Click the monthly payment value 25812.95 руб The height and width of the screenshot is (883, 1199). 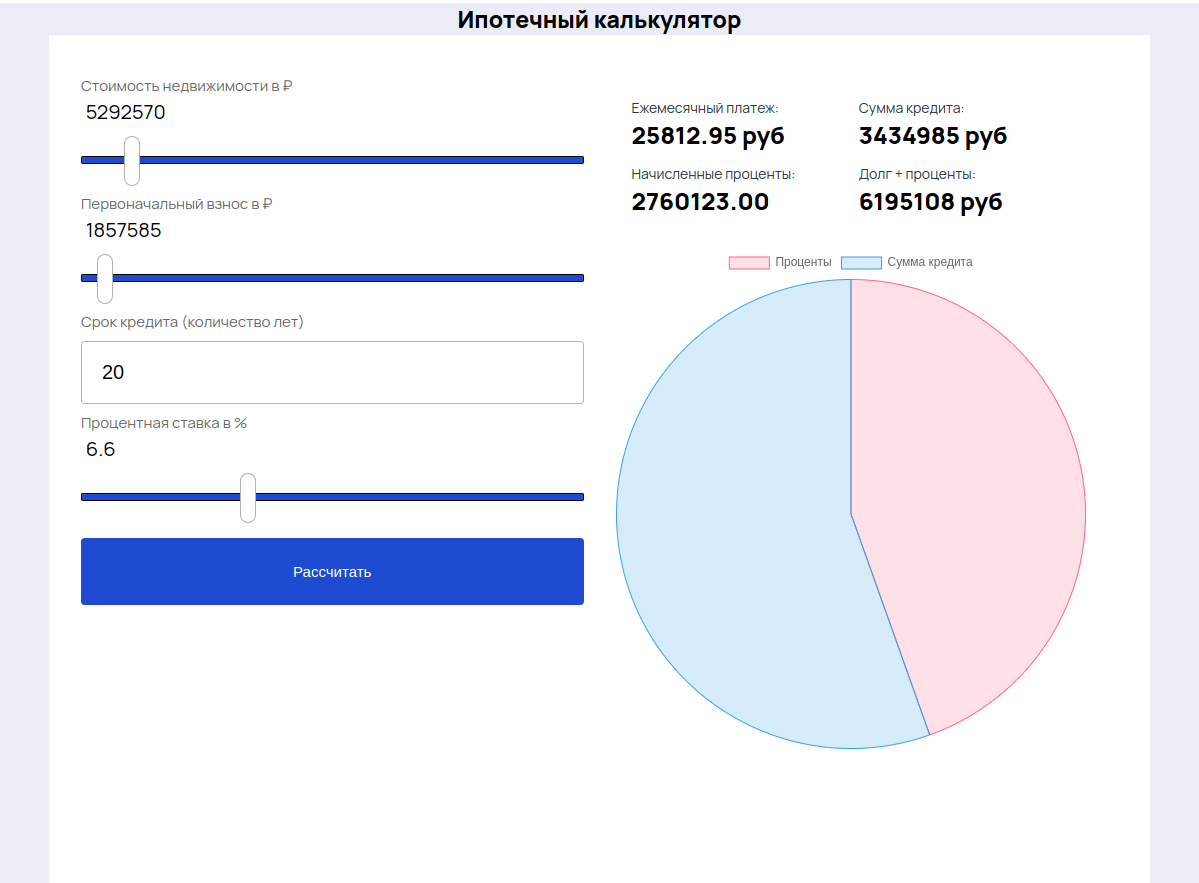tap(708, 136)
